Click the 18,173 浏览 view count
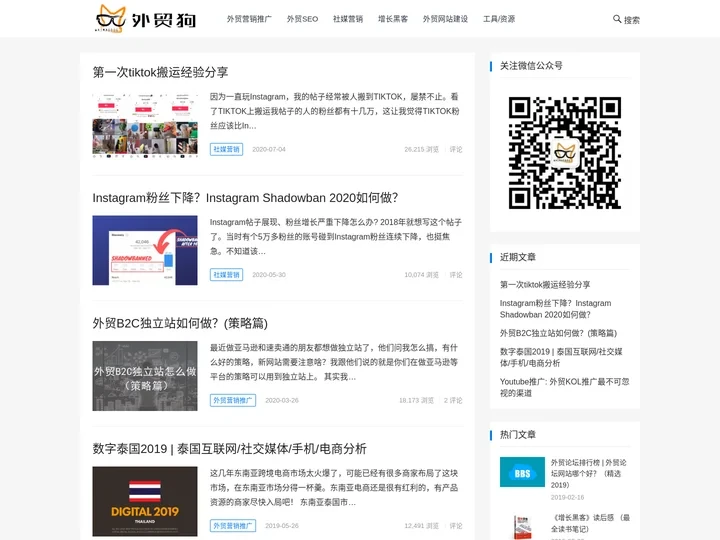The image size is (720, 540). (416, 400)
